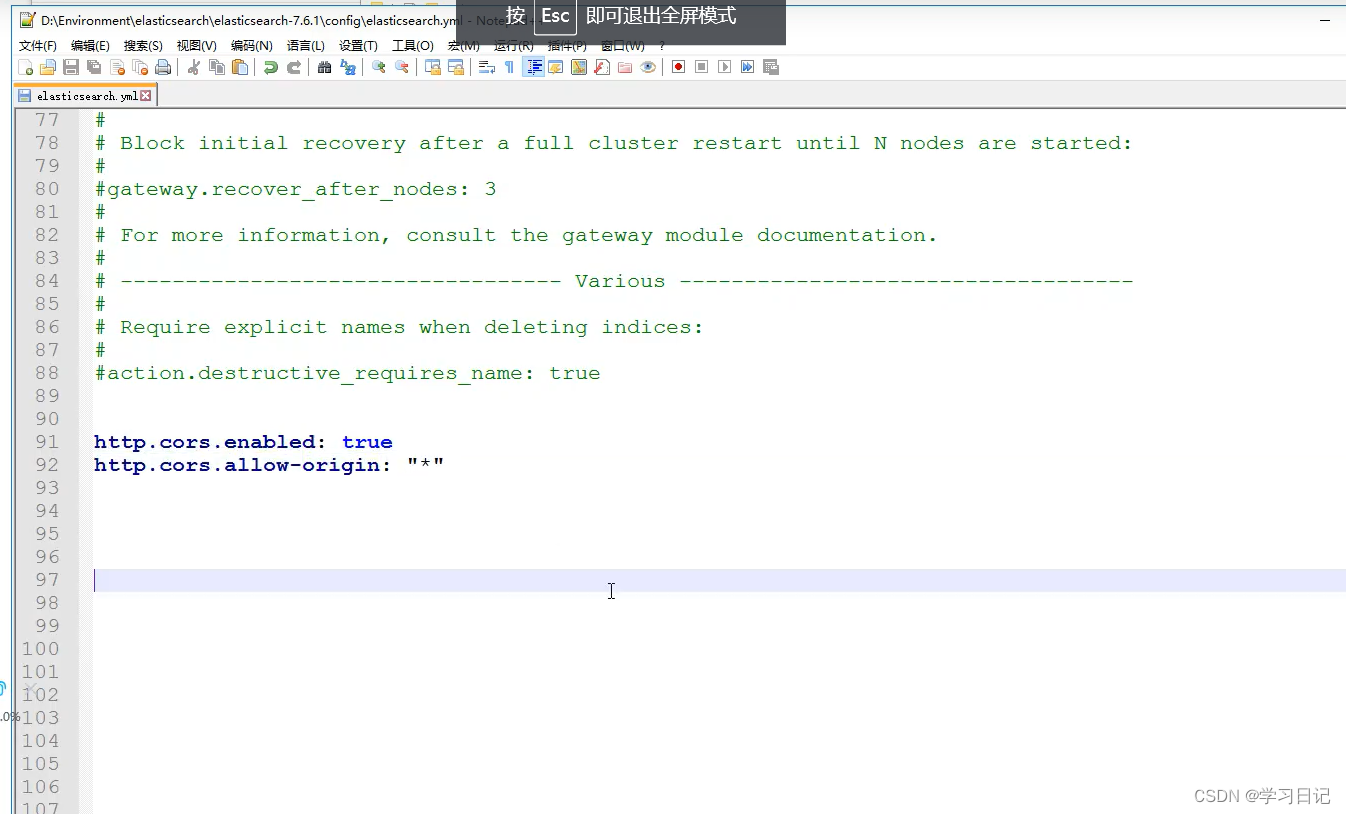This screenshot has width=1346, height=814.
Task: Click the http.cors.allow-origin line
Action: 268,465
